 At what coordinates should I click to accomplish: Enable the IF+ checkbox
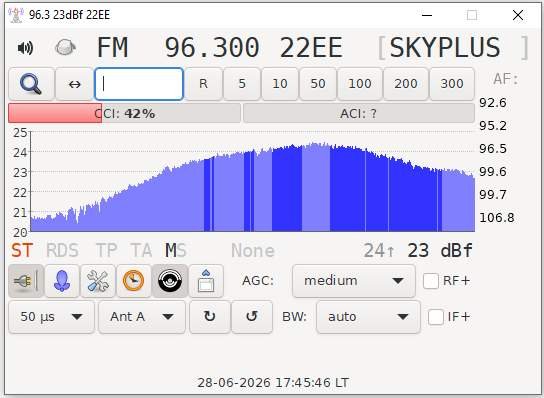(x=436, y=317)
